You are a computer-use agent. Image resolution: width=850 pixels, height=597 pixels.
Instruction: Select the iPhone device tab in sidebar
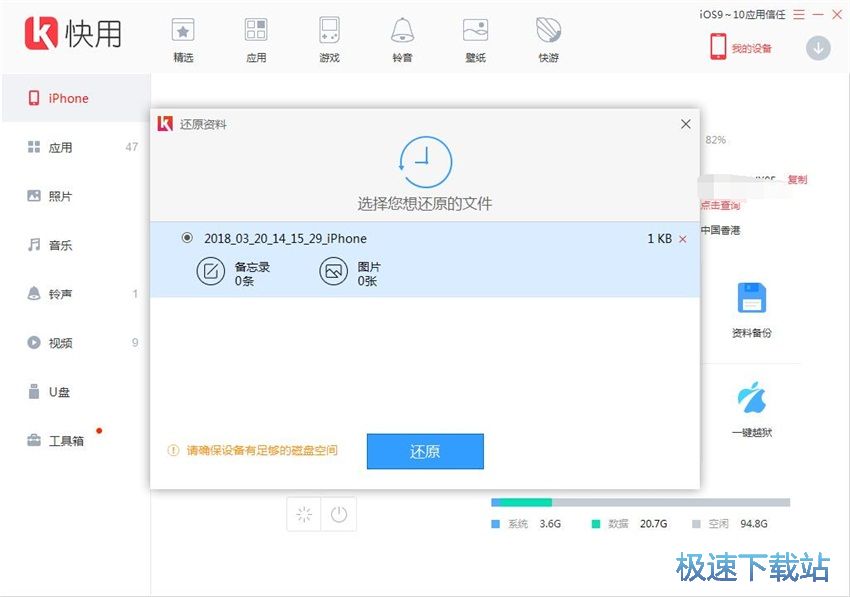pyautogui.click(x=76, y=98)
